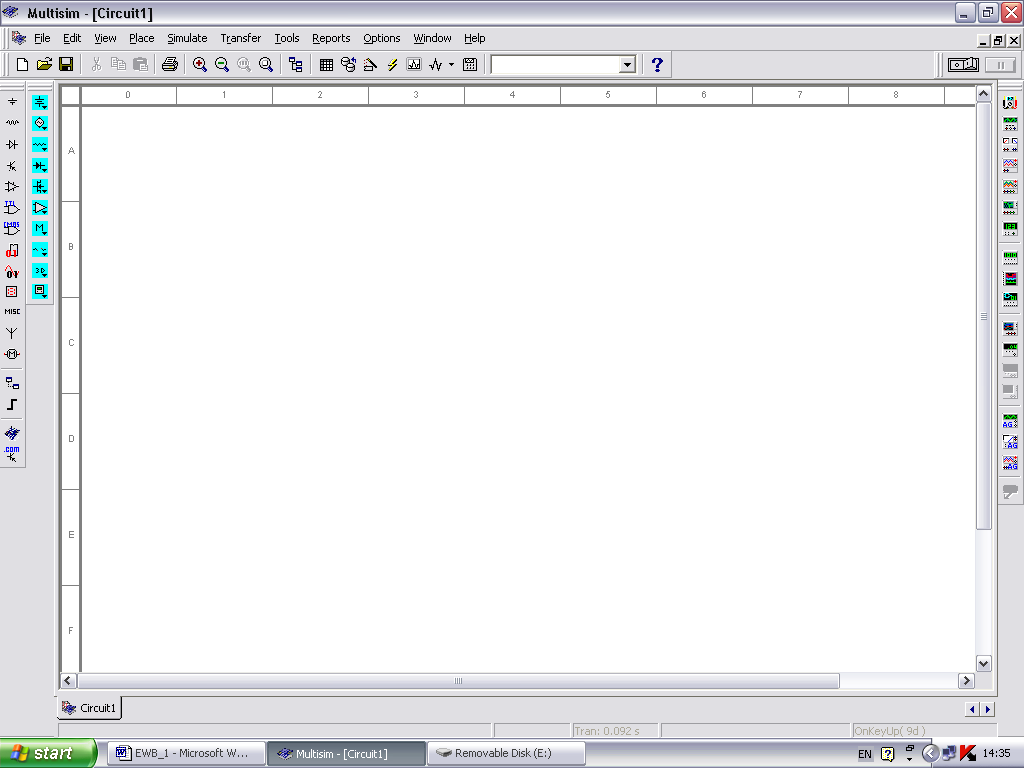Viewport: 1024px width, 768px height.
Task: Place the logic analyzer instrument
Action: click(x=1010, y=278)
